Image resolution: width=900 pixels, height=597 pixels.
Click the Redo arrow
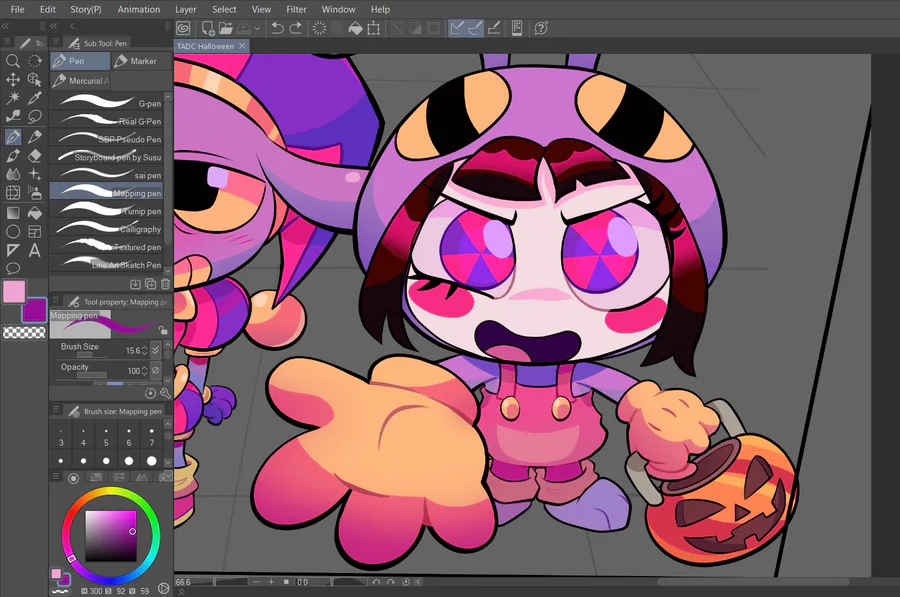point(296,28)
